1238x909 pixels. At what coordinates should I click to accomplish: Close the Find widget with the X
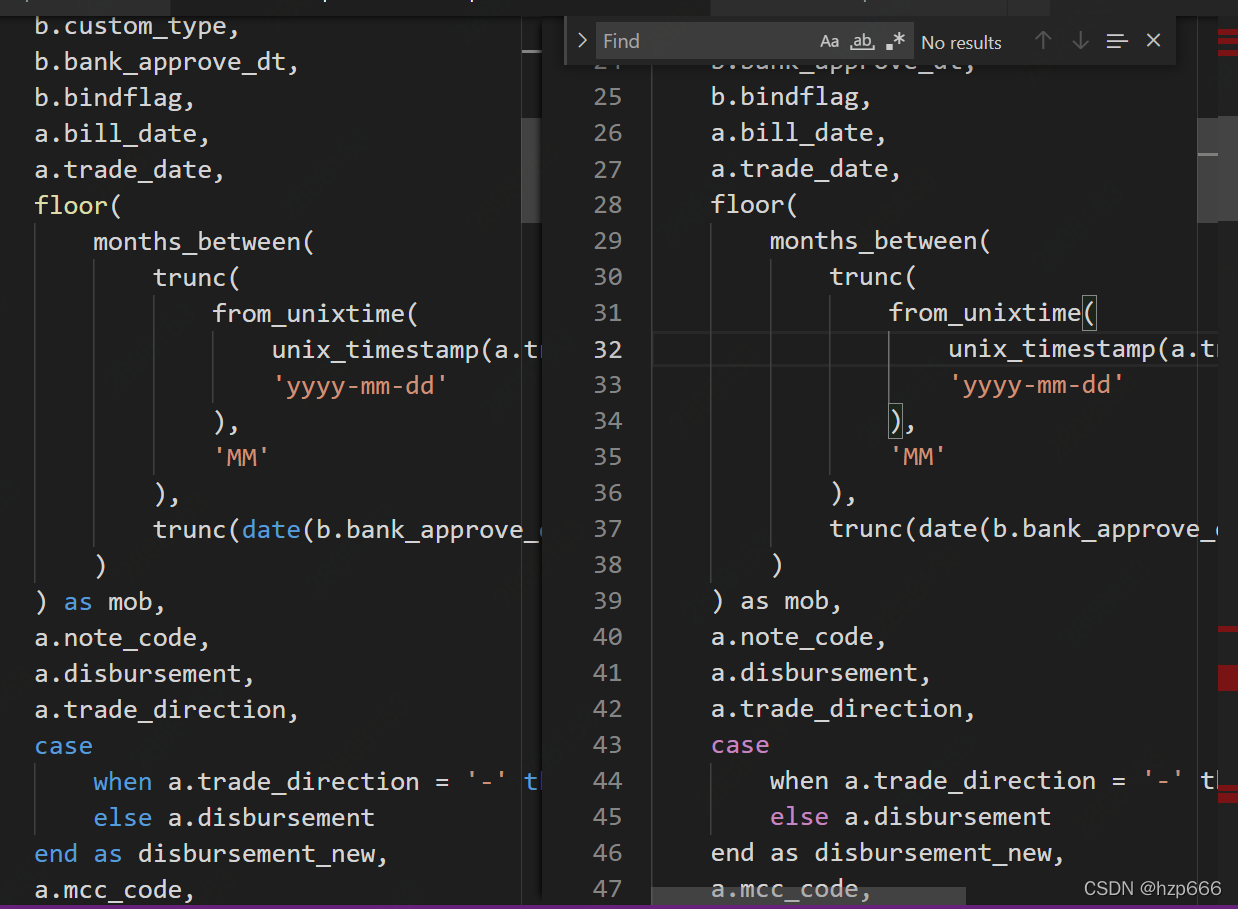point(1153,40)
